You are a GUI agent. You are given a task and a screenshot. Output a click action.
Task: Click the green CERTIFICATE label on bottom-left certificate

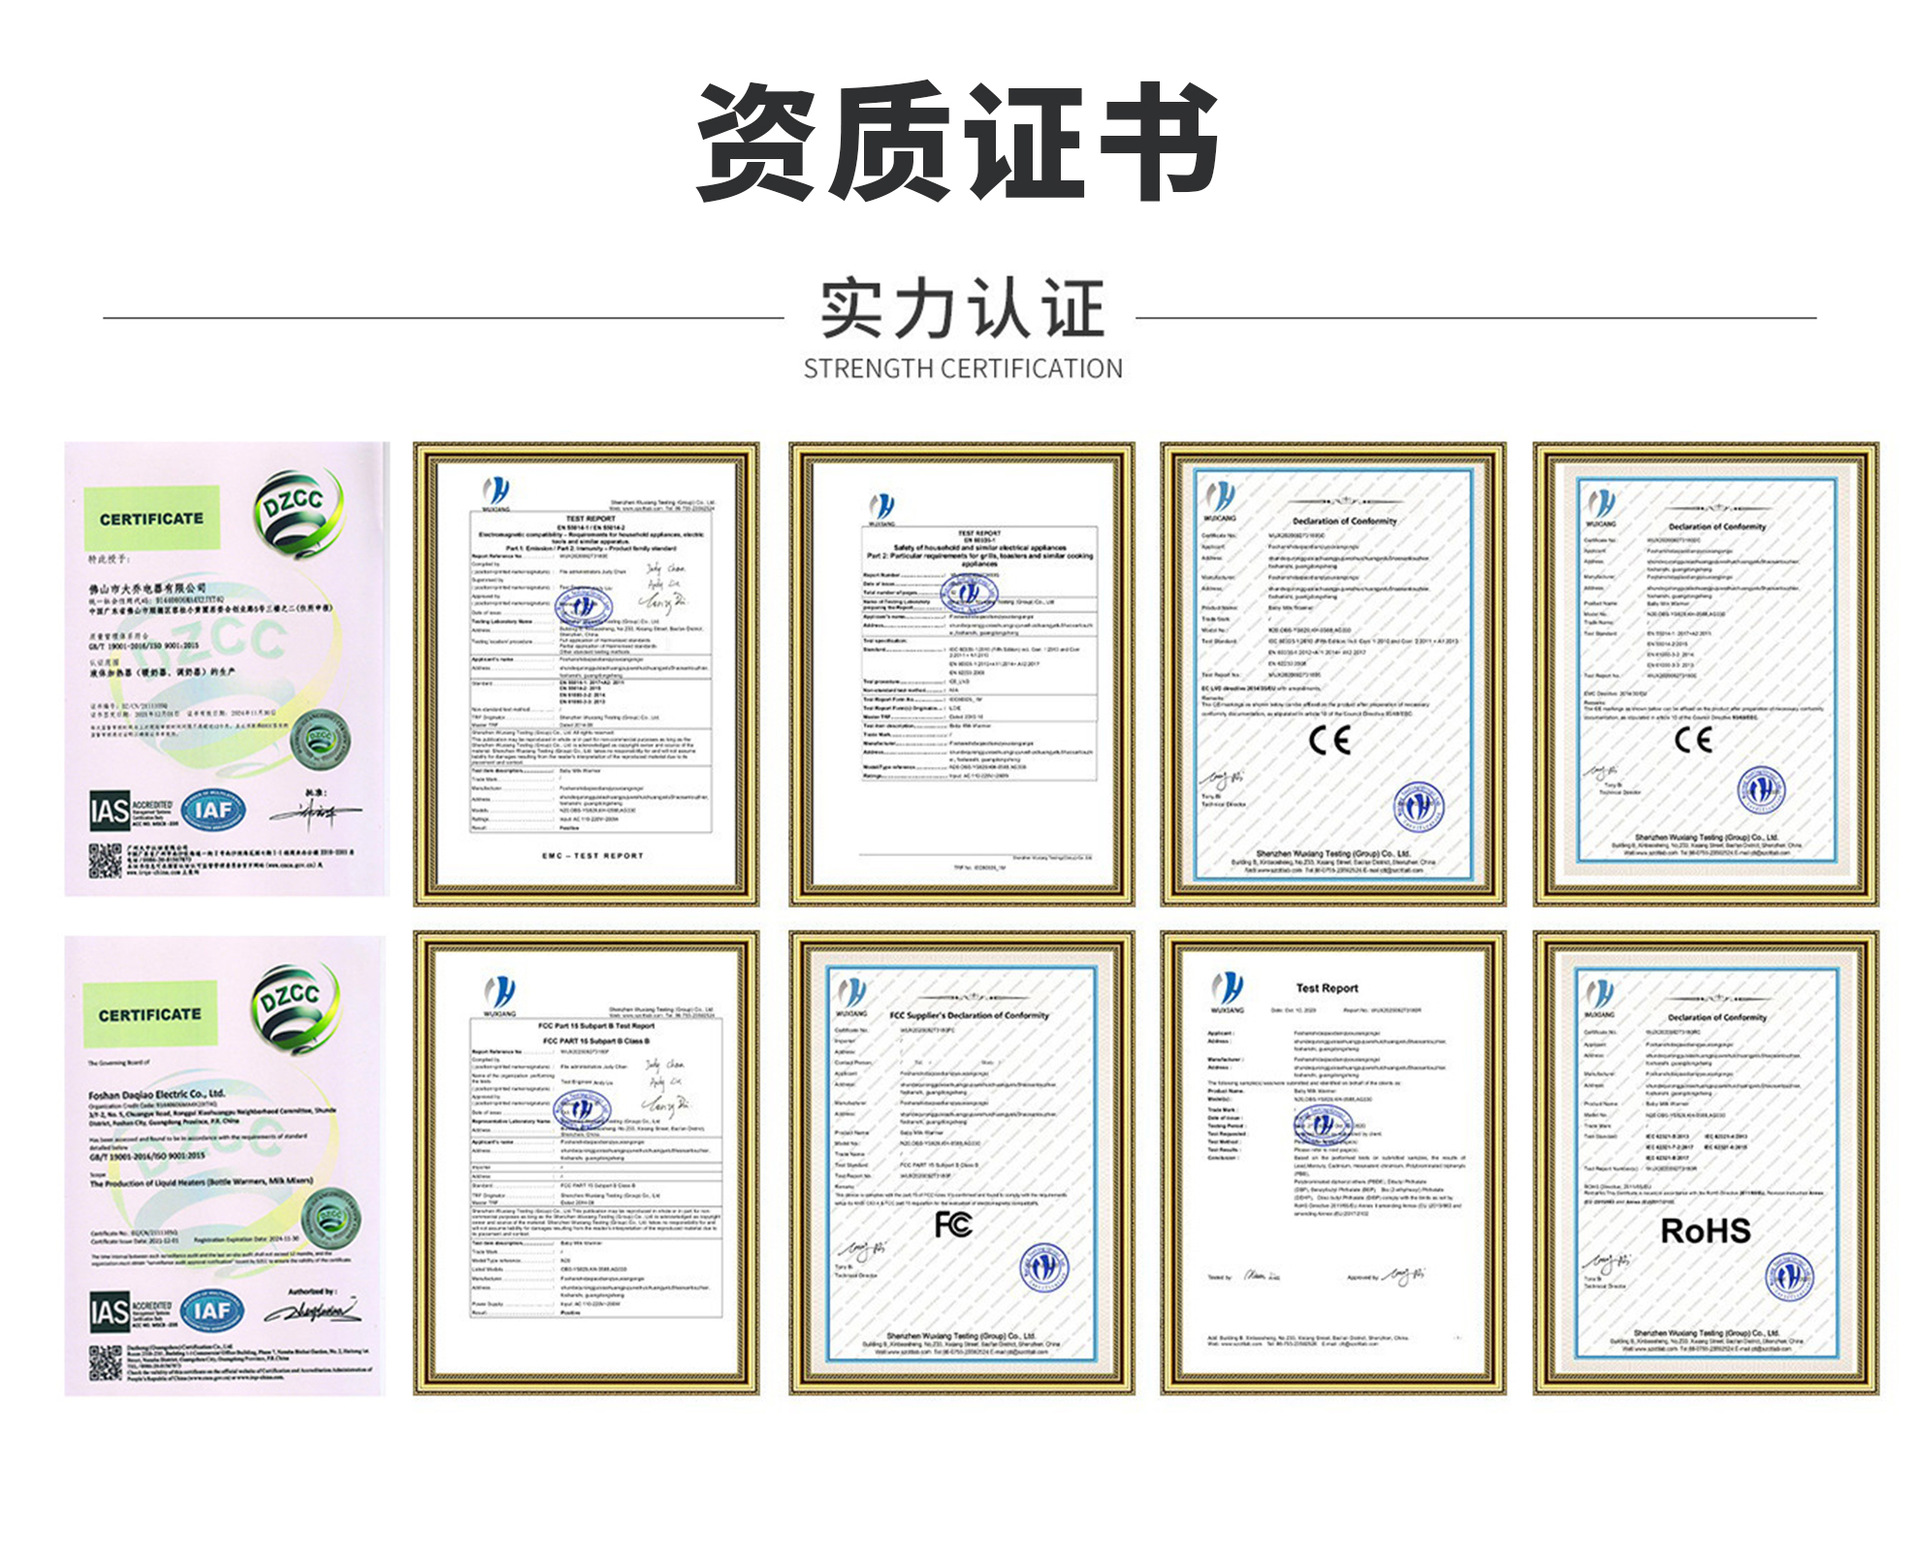tap(150, 1014)
